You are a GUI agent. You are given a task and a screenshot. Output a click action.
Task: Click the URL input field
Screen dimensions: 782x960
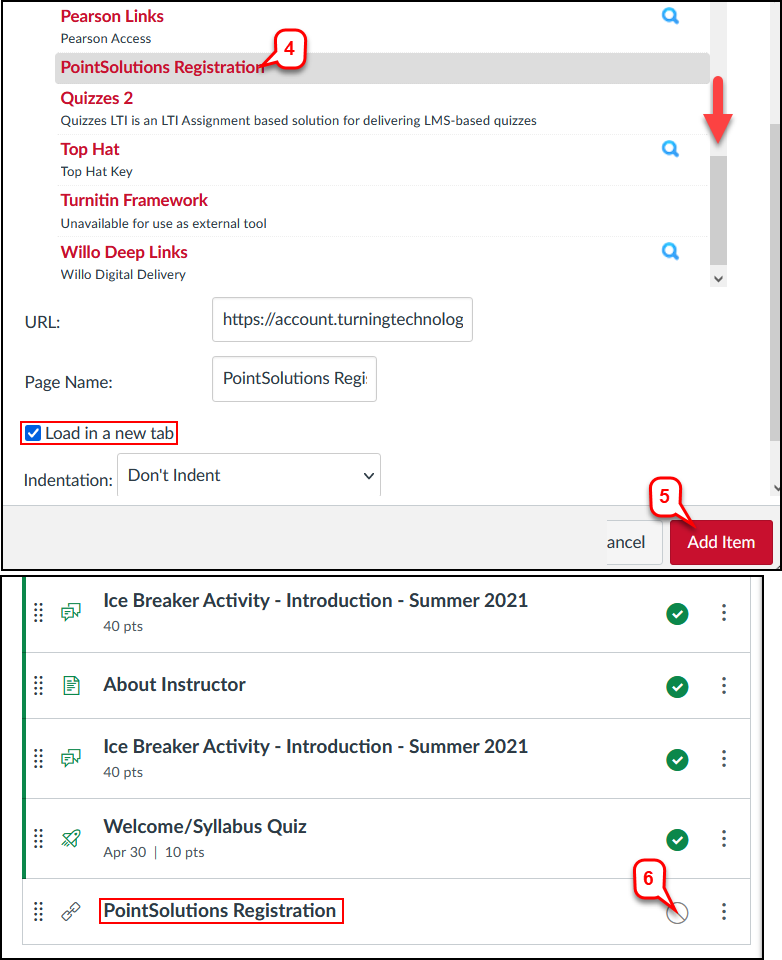342,320
